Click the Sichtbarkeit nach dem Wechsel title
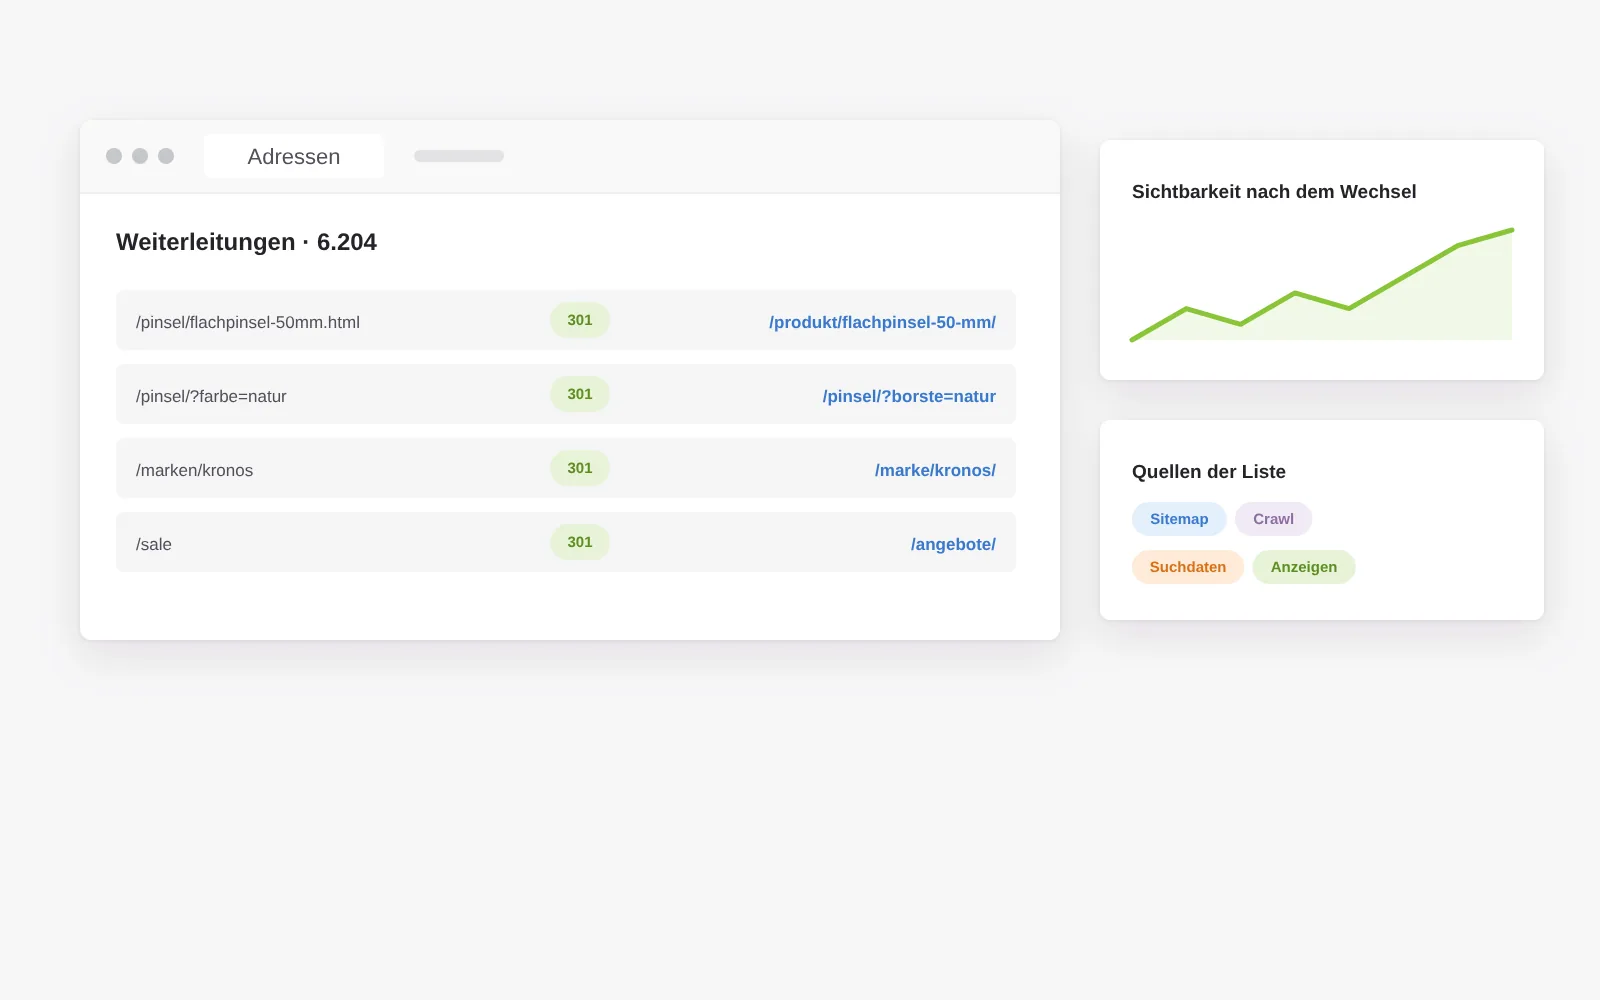Image resolution: width=1600 pixels, height=1000 pixels. click(x=1274, y=192)
